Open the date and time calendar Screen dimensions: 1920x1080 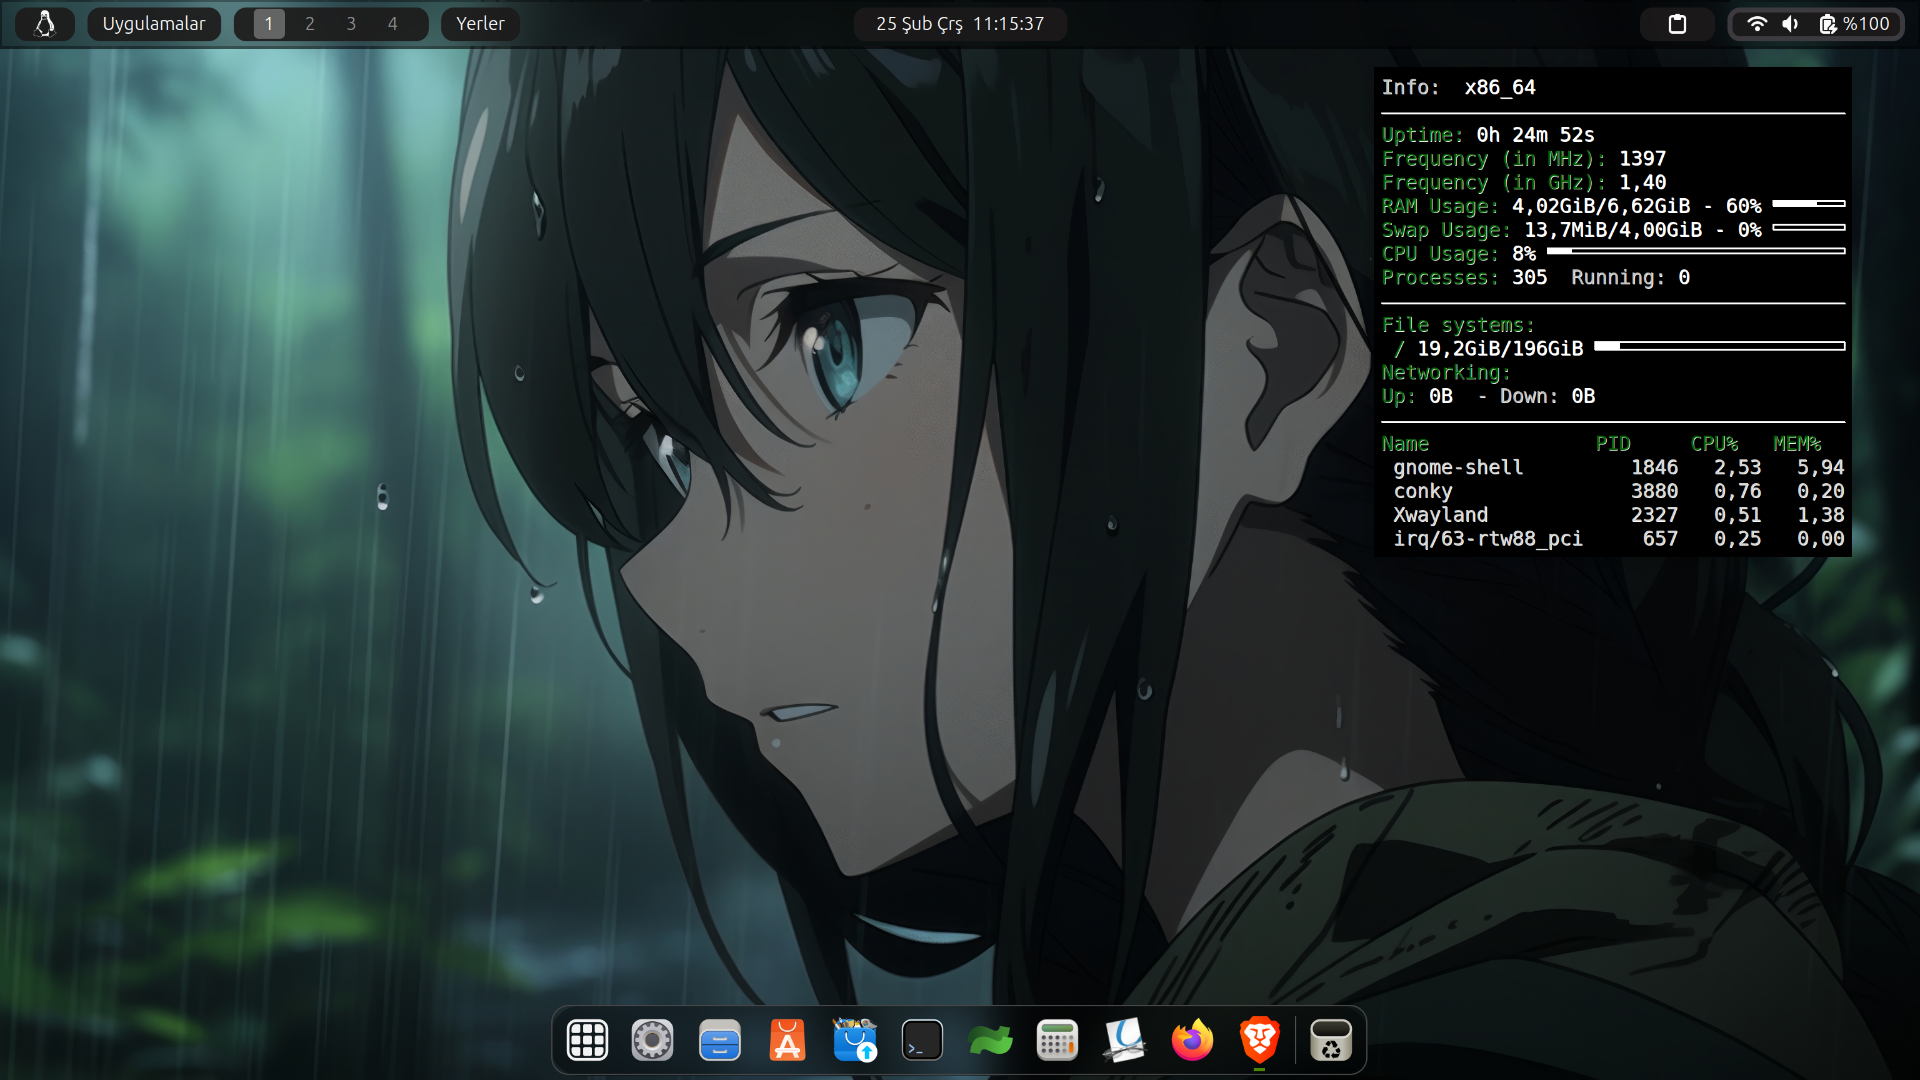tap(960, 24)
